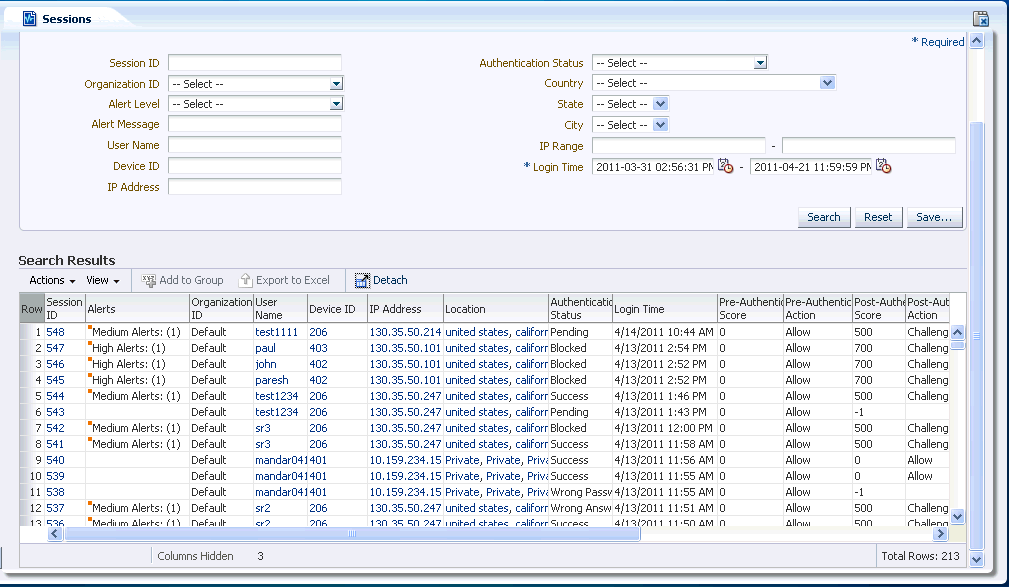Click the Add to Group icon
This screenshot has width=1009, height=587.
coord(150,280)
